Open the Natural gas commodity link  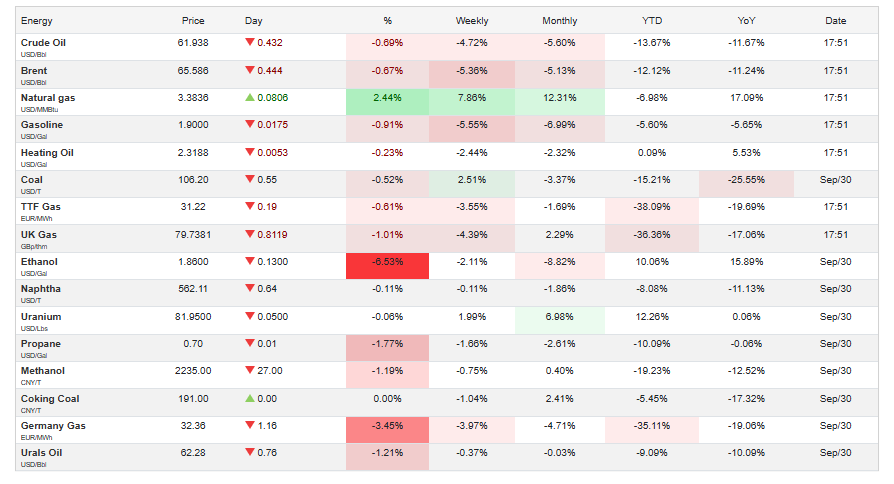click(48, 98)
